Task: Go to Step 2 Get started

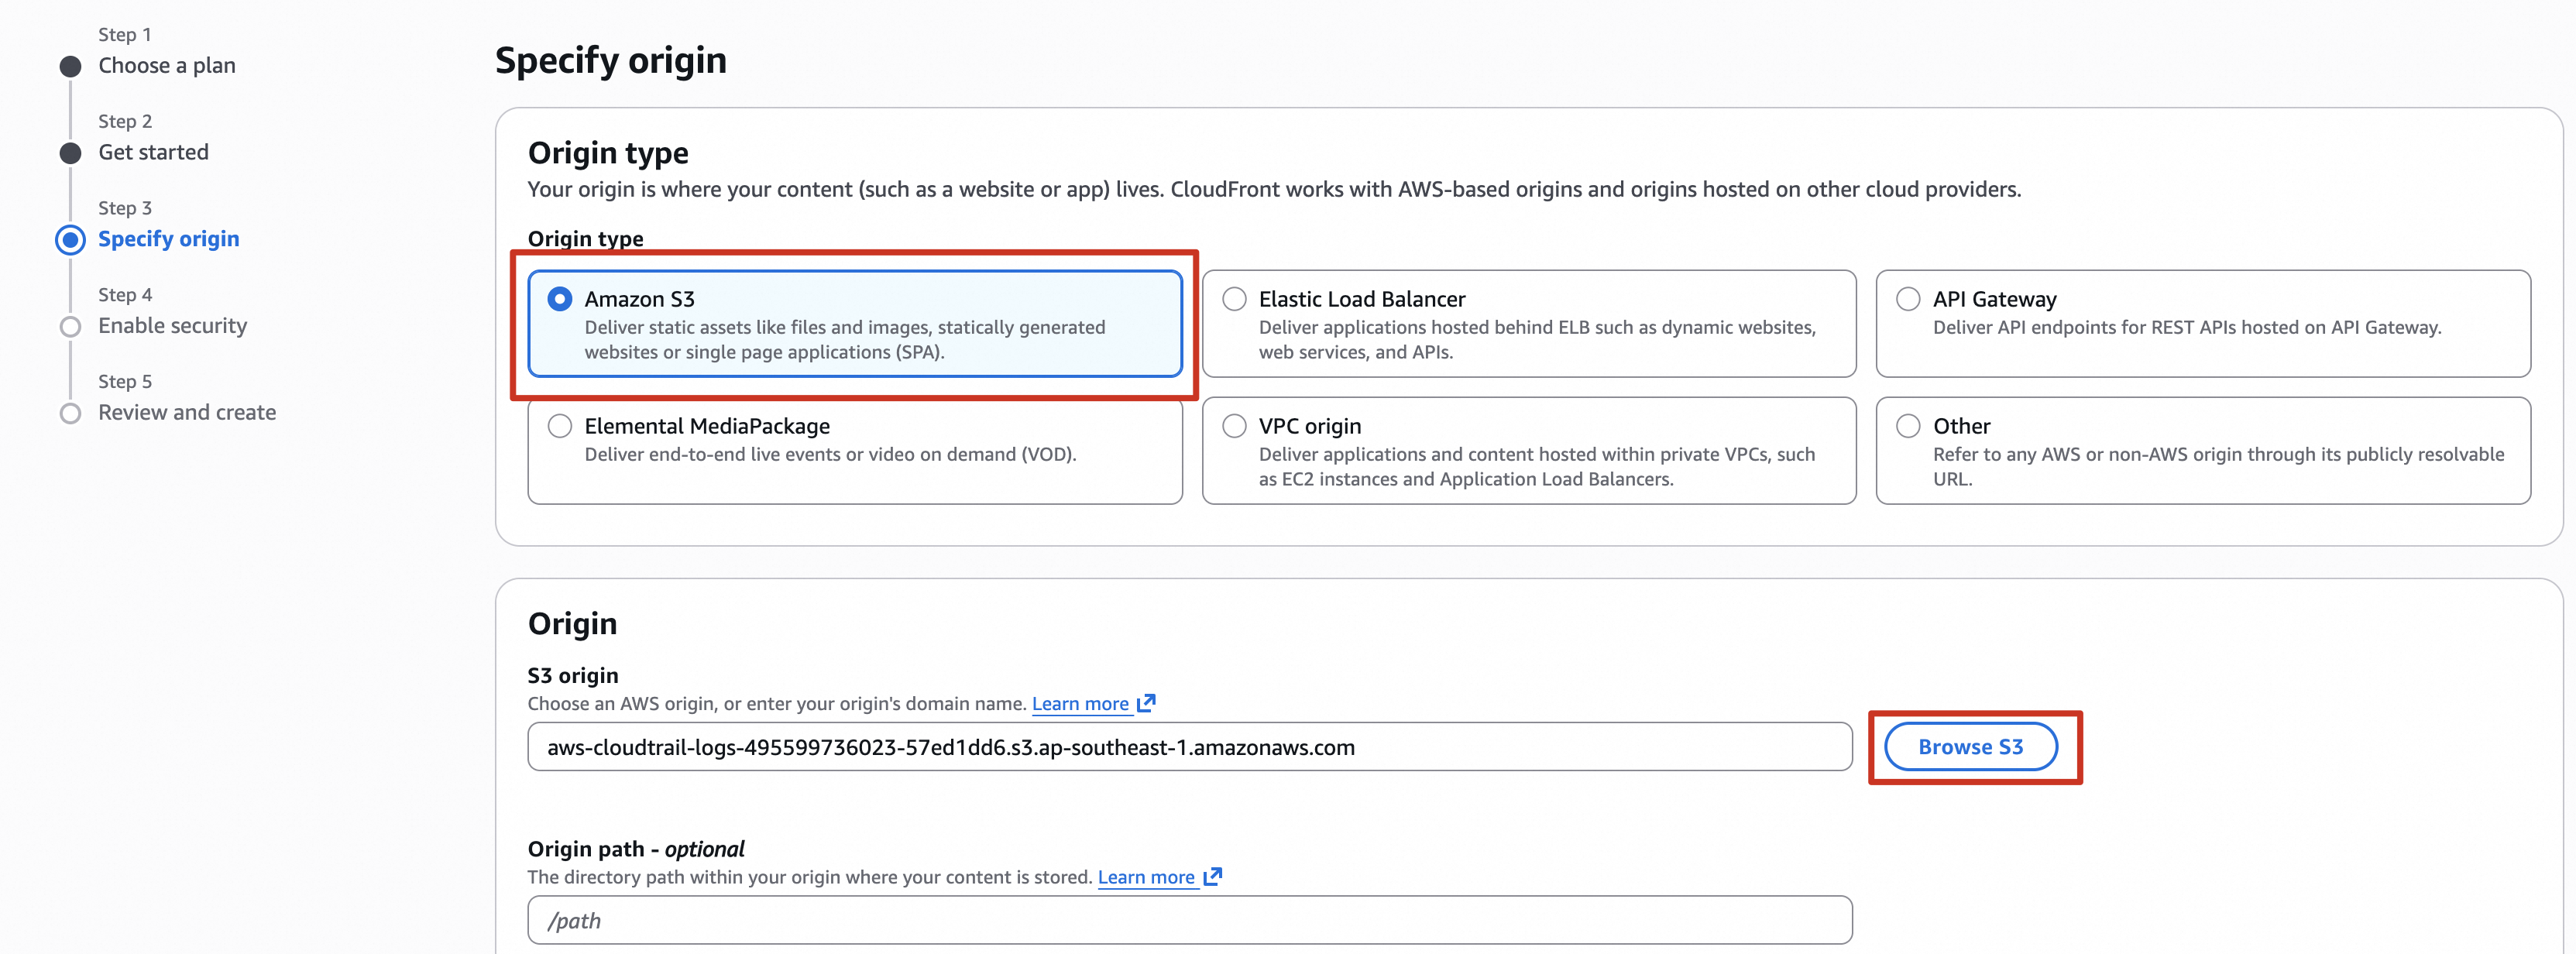Action: pyautogui.click(x=153, y=152)
